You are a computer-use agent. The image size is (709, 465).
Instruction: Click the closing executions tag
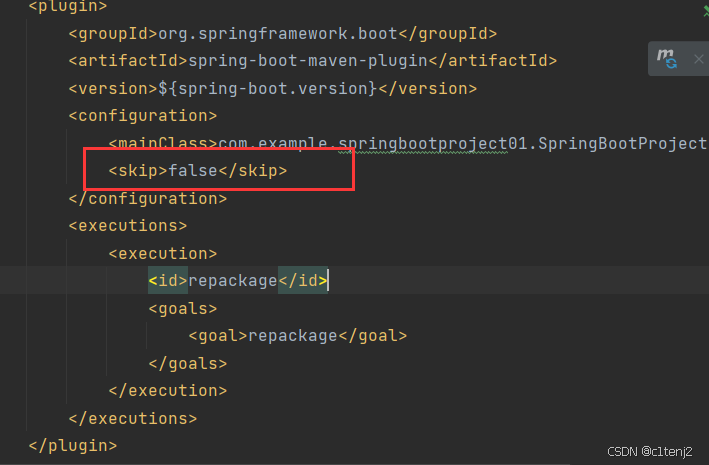click(x=133, y=418)
